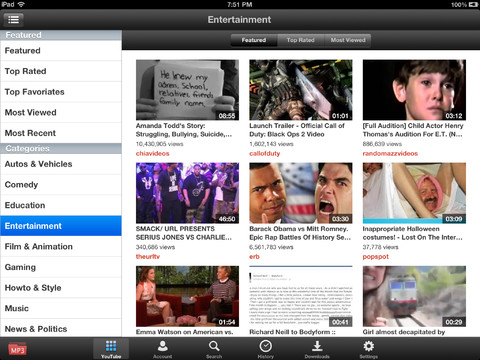
Task: Play the Richard Neill to Bodyform thumbnail
Action: [301, 296]
